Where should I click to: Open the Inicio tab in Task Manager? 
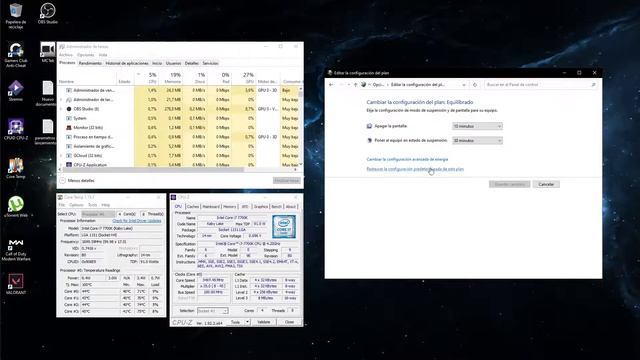[x=157, y=63]
